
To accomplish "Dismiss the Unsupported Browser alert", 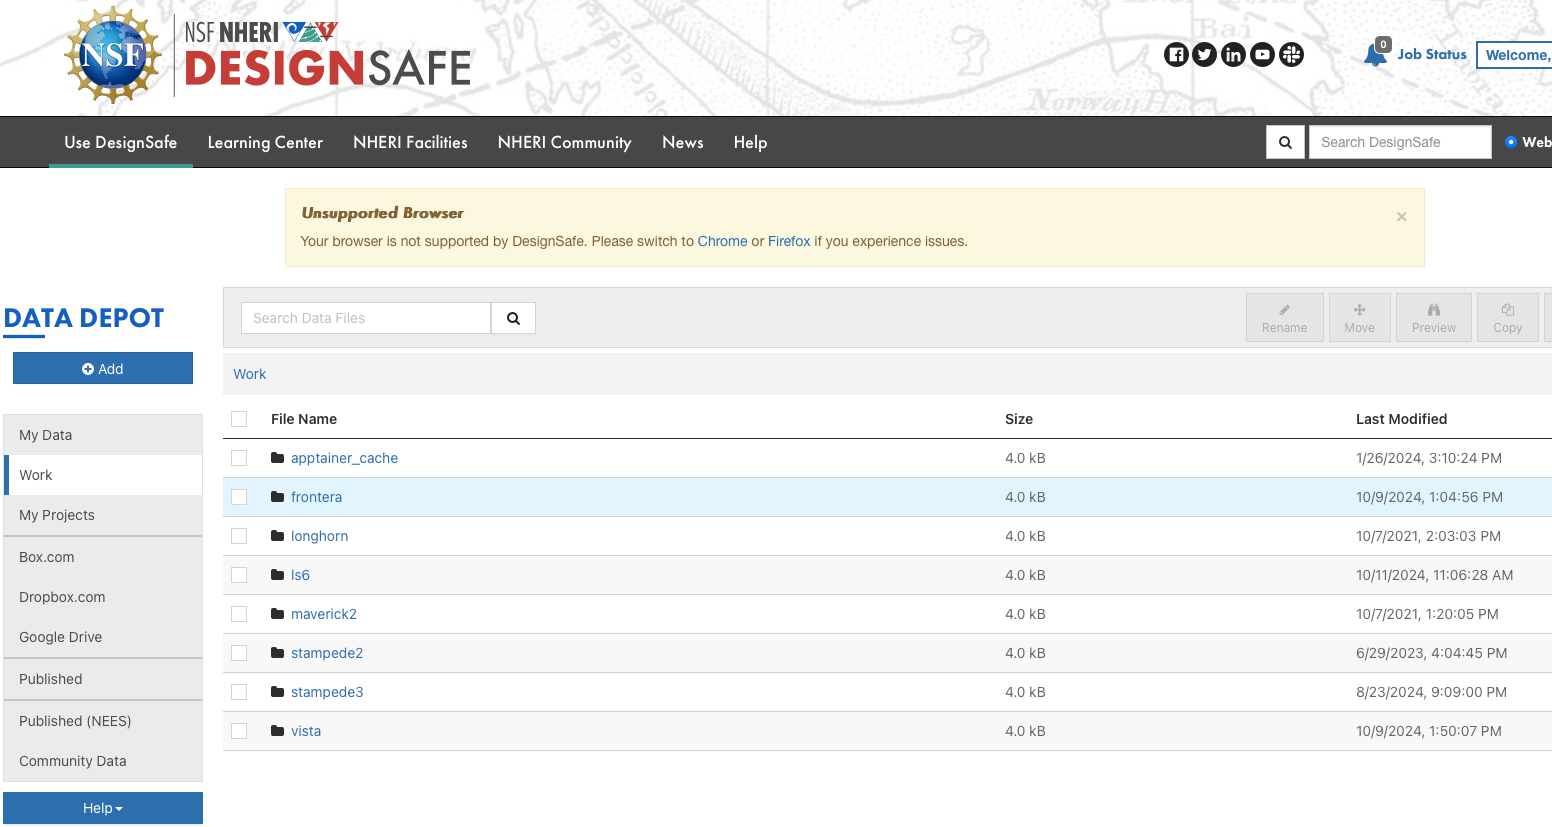I will click(1402, 216).
